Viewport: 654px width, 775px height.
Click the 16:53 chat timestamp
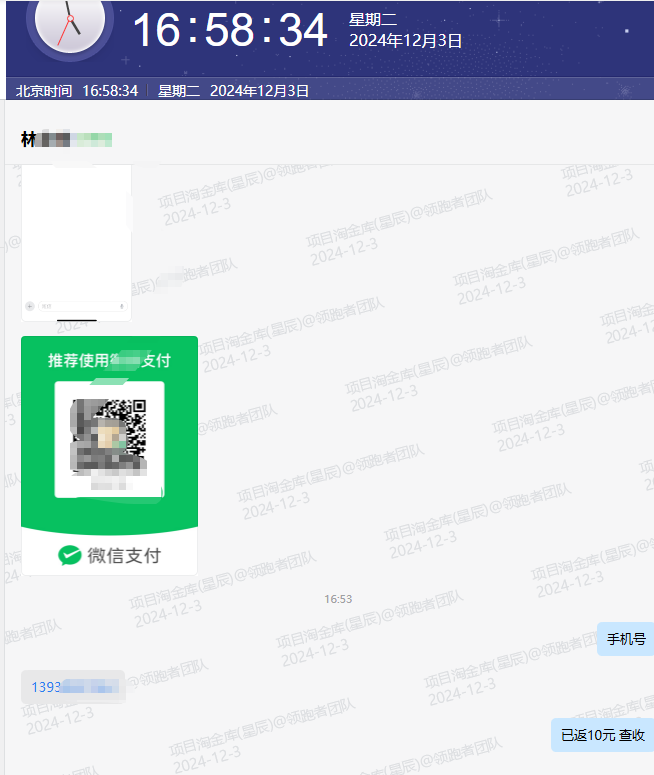tap(338, 599)
